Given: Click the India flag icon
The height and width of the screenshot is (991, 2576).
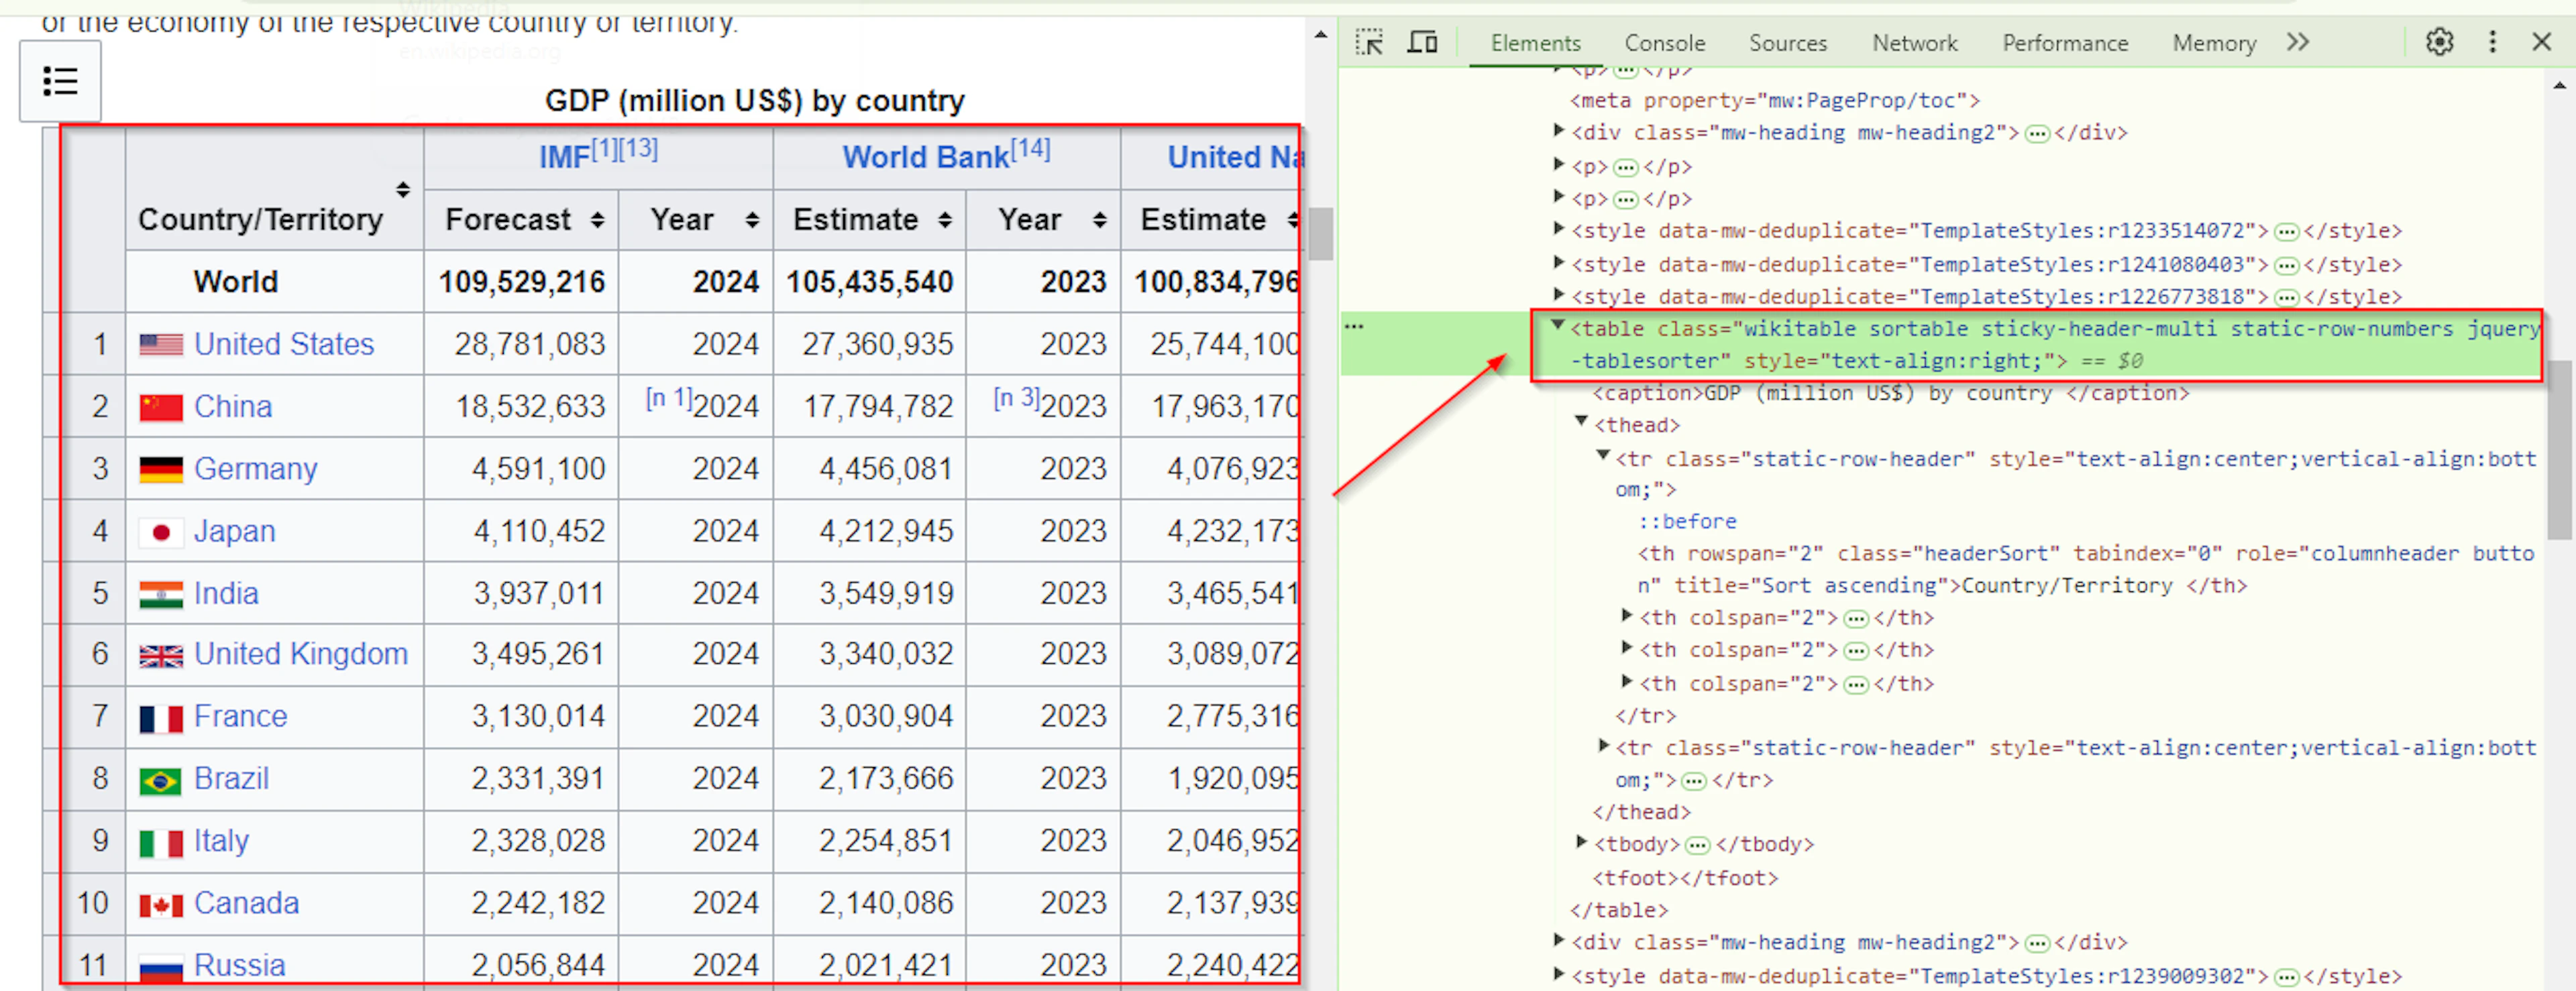Looking at the screenshot, I should pyautogui.click(x=161, y=594).
